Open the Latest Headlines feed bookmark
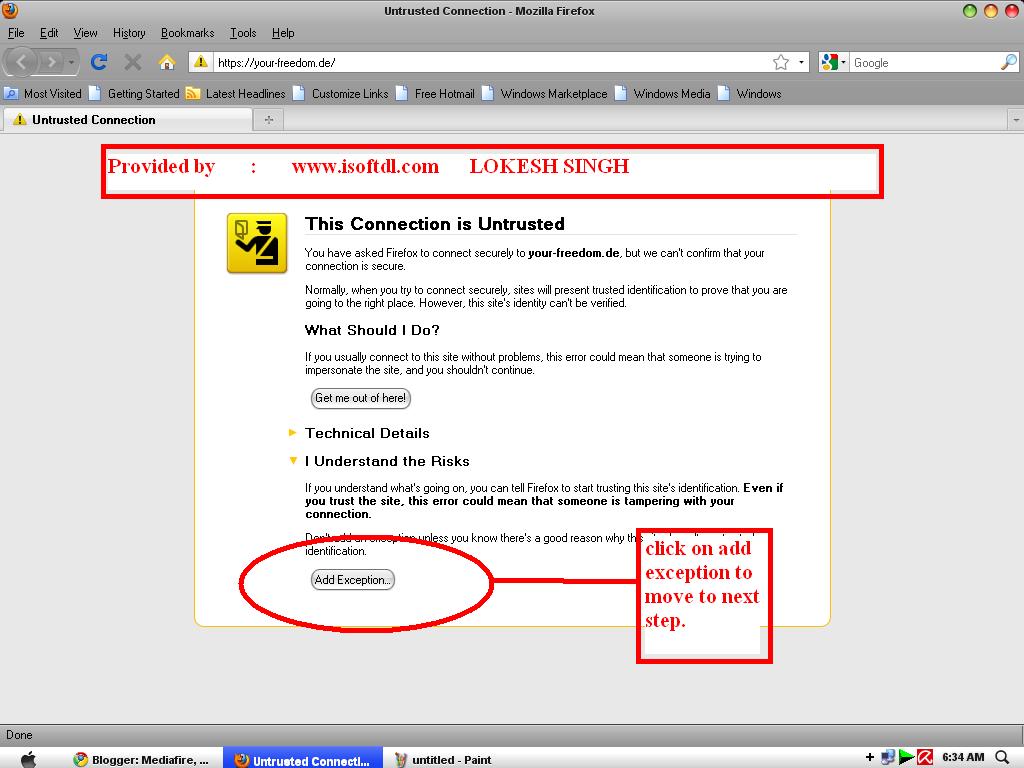The image size is (1024, 768). pos(236,93)
